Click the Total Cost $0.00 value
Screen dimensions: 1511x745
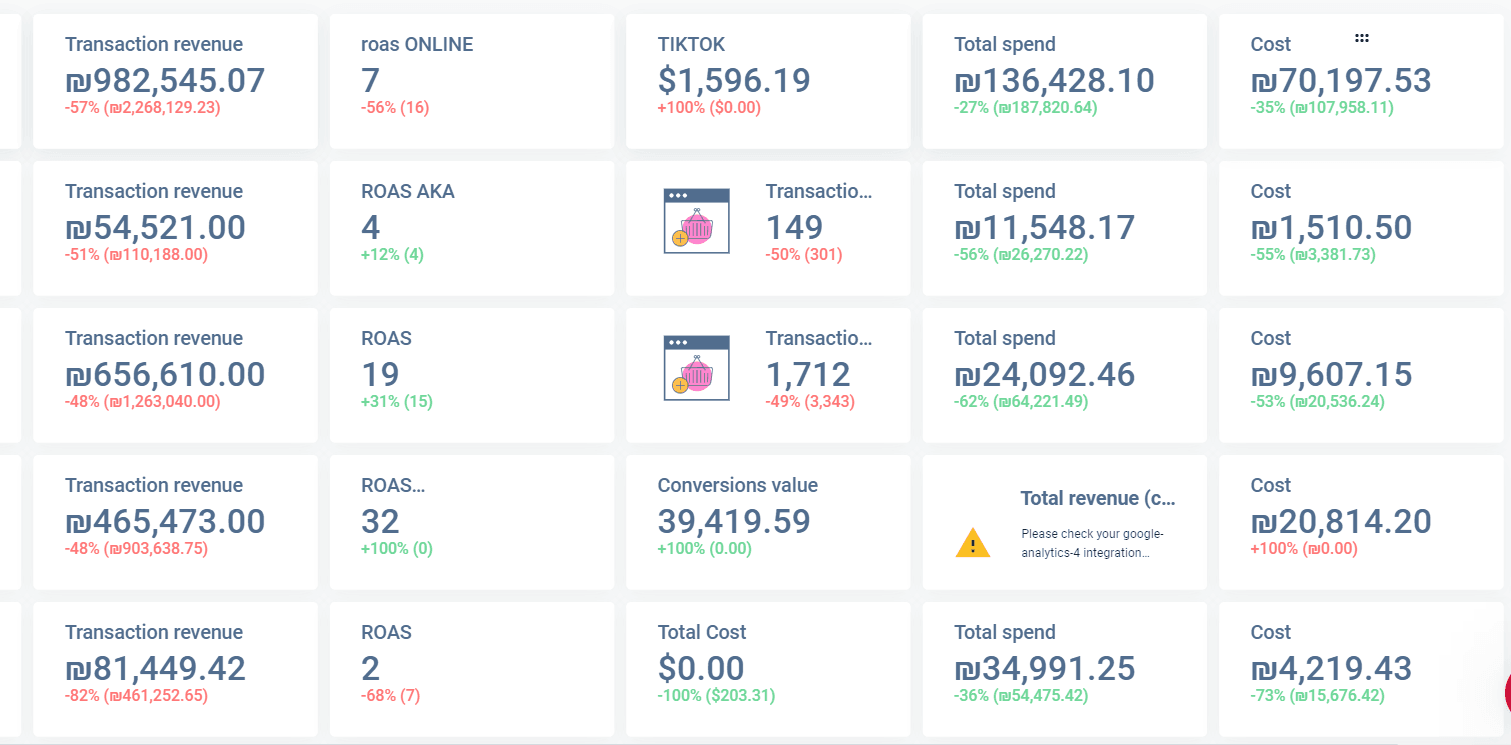coord(701,668)
